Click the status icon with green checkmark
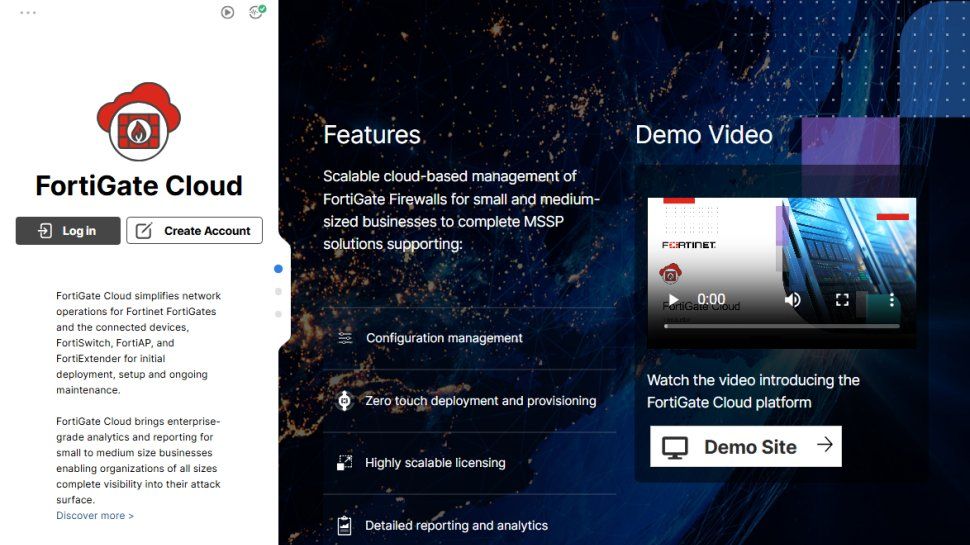The image size is (970, 545). click(x=257, y=12)
